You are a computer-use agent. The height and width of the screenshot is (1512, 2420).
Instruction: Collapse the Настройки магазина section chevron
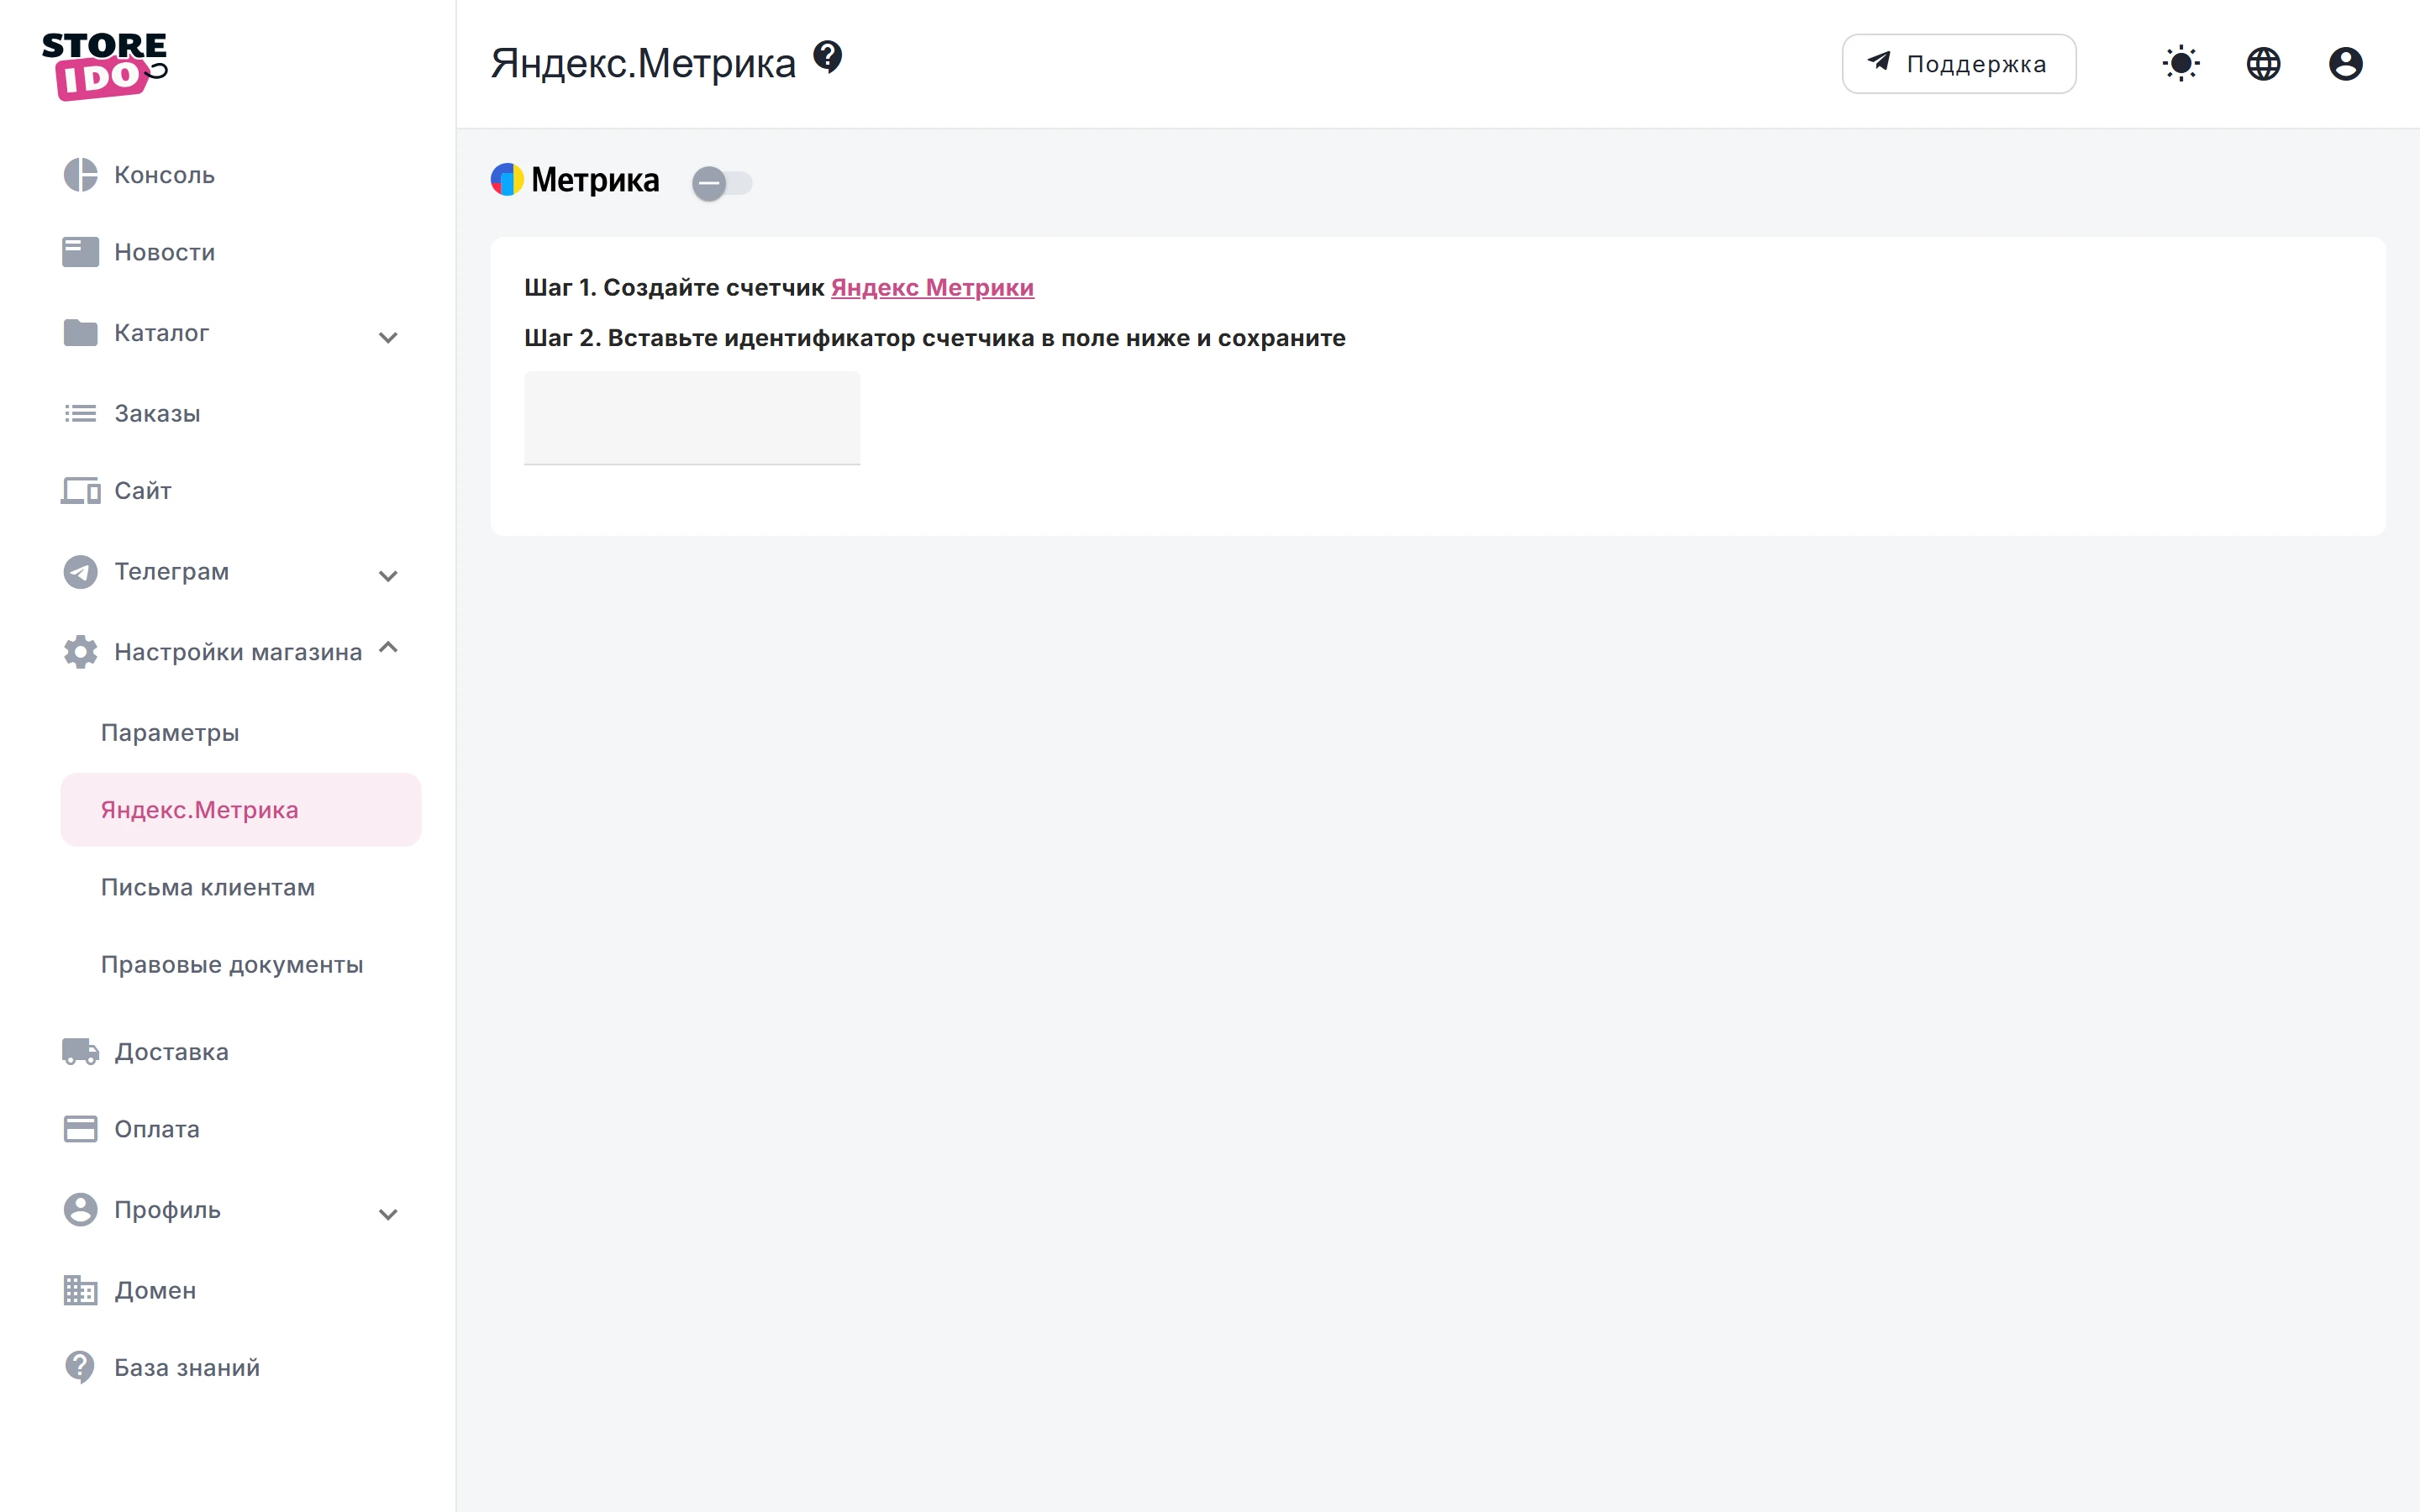coord(388,647)
